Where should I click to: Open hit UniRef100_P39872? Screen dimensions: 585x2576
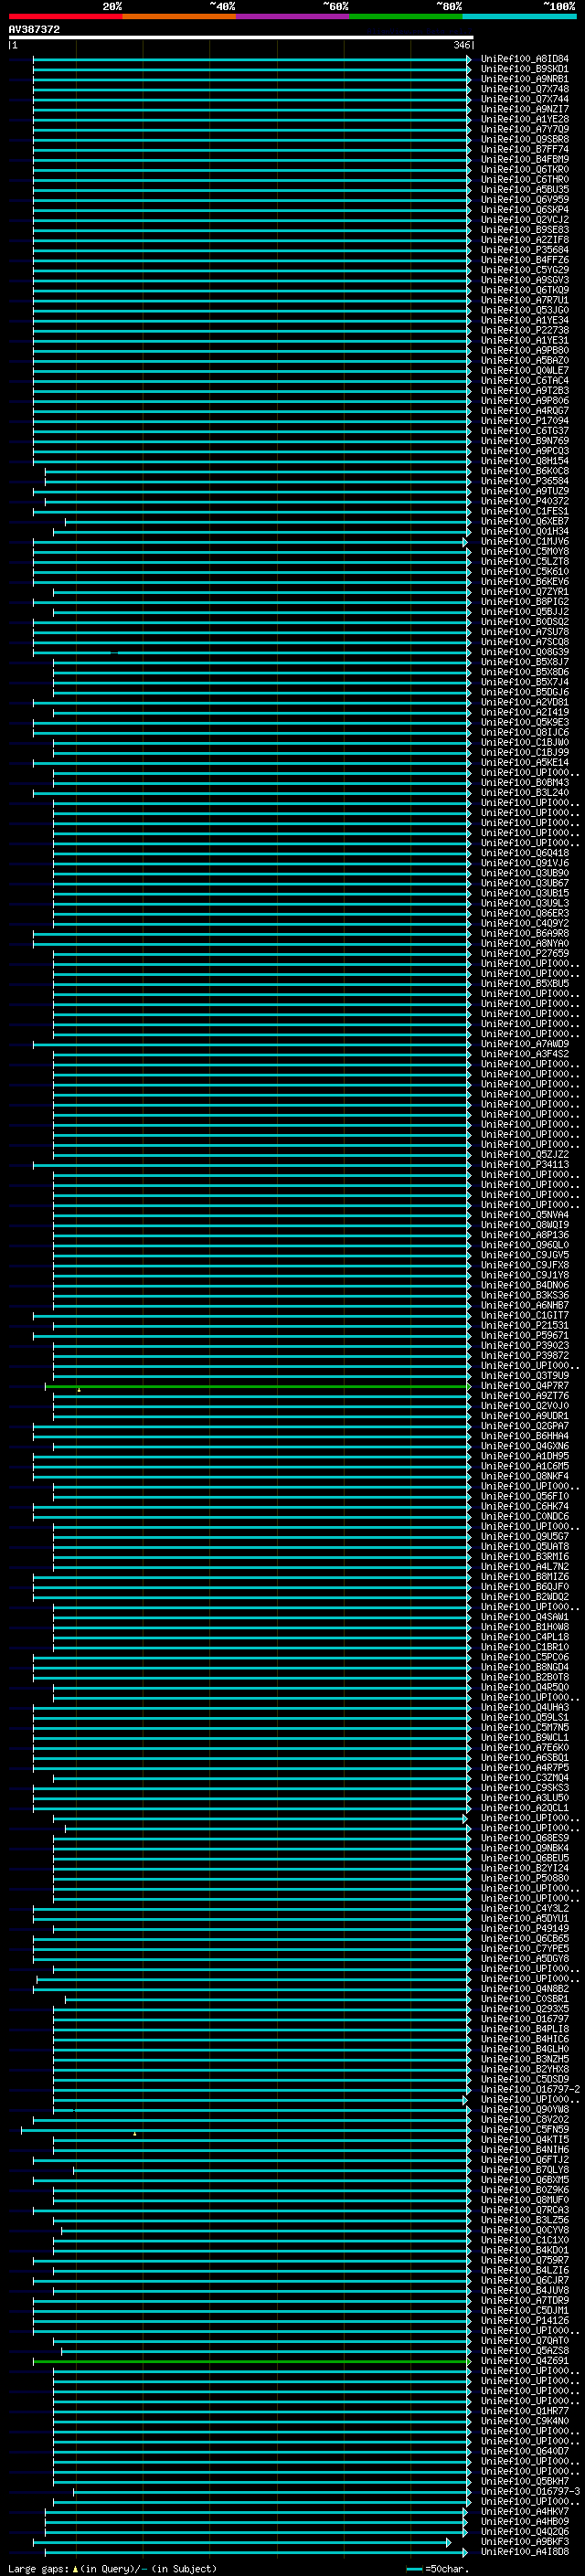524,1355
